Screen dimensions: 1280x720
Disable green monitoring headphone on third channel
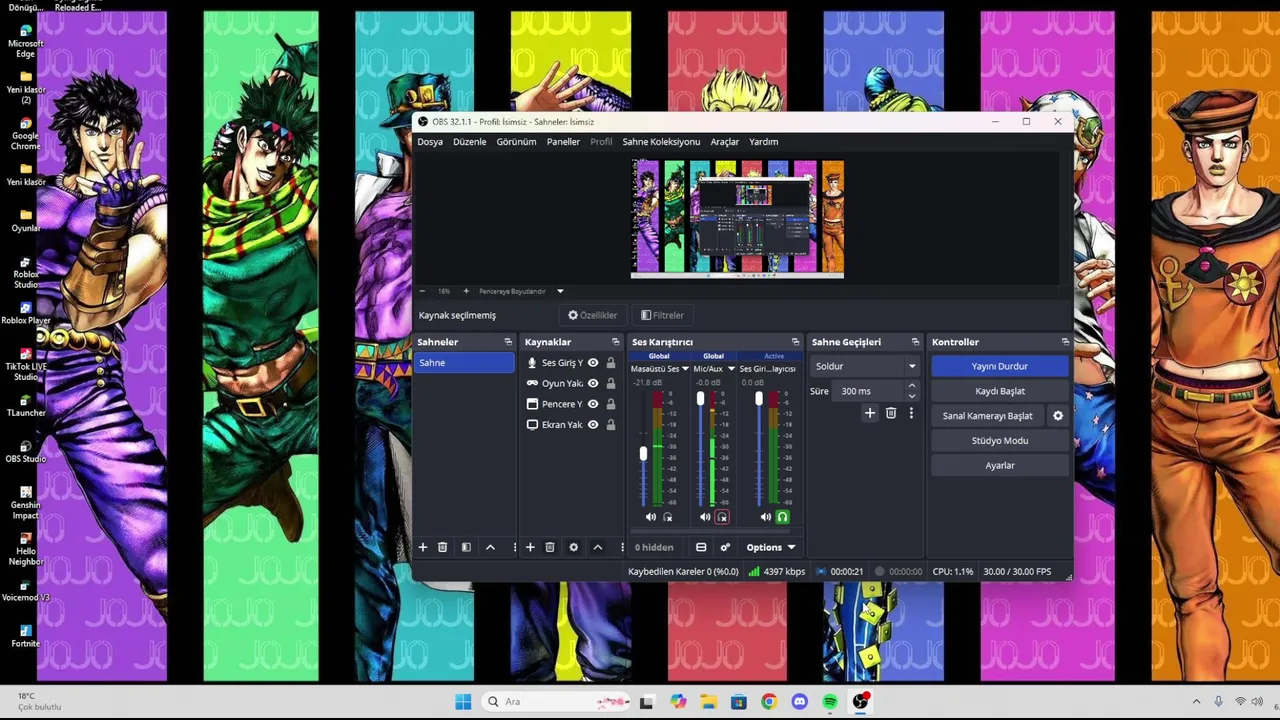pyautogui.click(x=783, y=517)
